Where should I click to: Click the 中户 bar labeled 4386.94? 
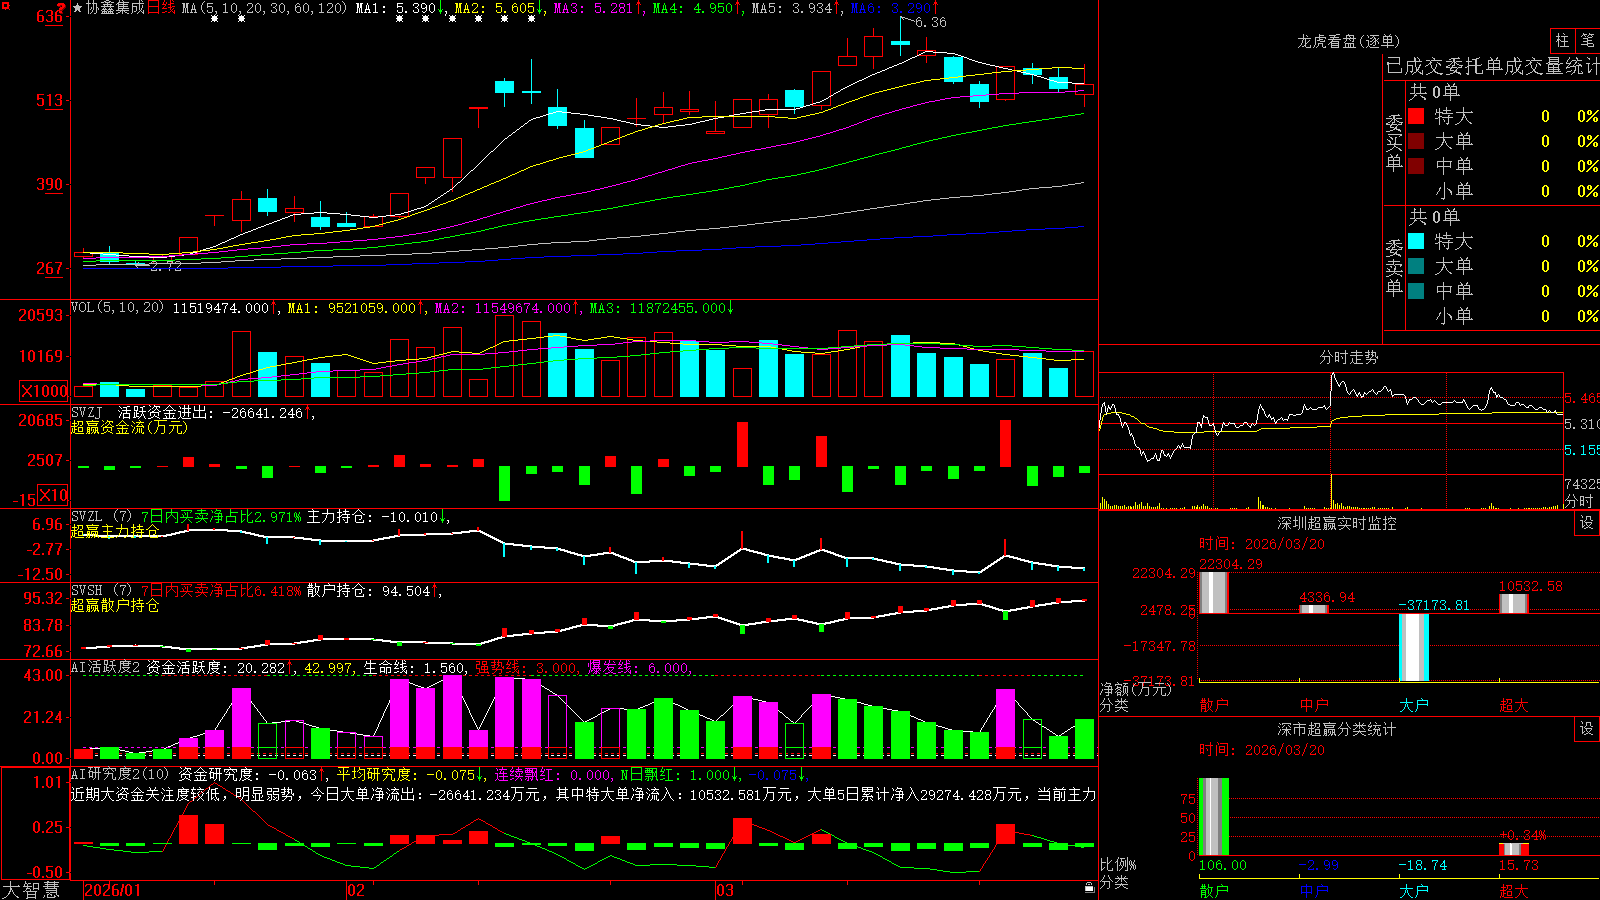click(x=1314, y=609)
